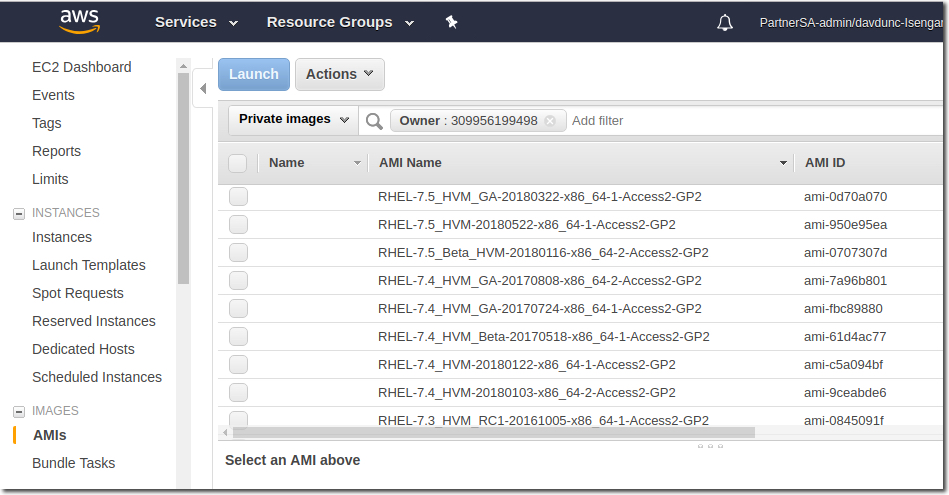Open Dedicated Hosts in the sidebar
949x495 pixels.
[84, 349]
